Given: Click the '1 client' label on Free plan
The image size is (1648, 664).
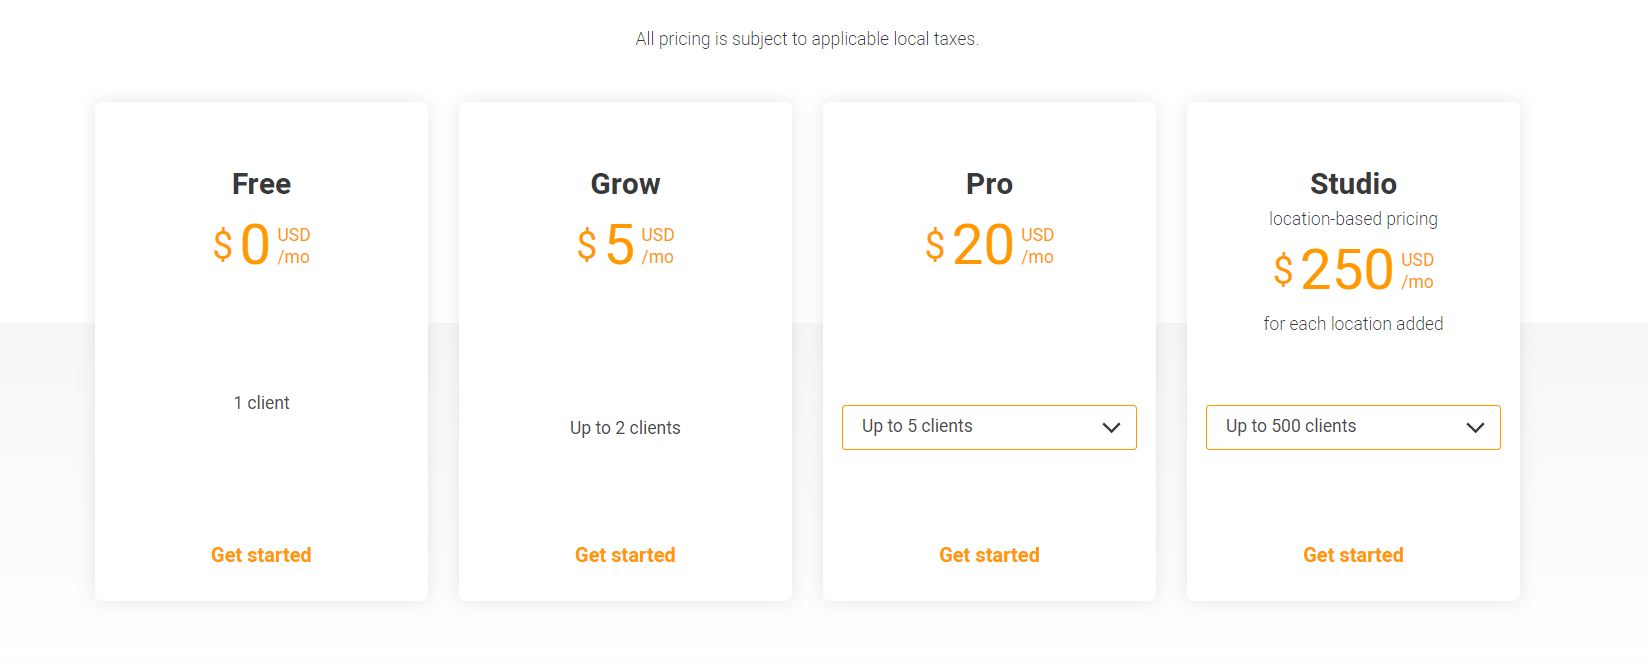Looking at the screenshot, I should (260, 403).
